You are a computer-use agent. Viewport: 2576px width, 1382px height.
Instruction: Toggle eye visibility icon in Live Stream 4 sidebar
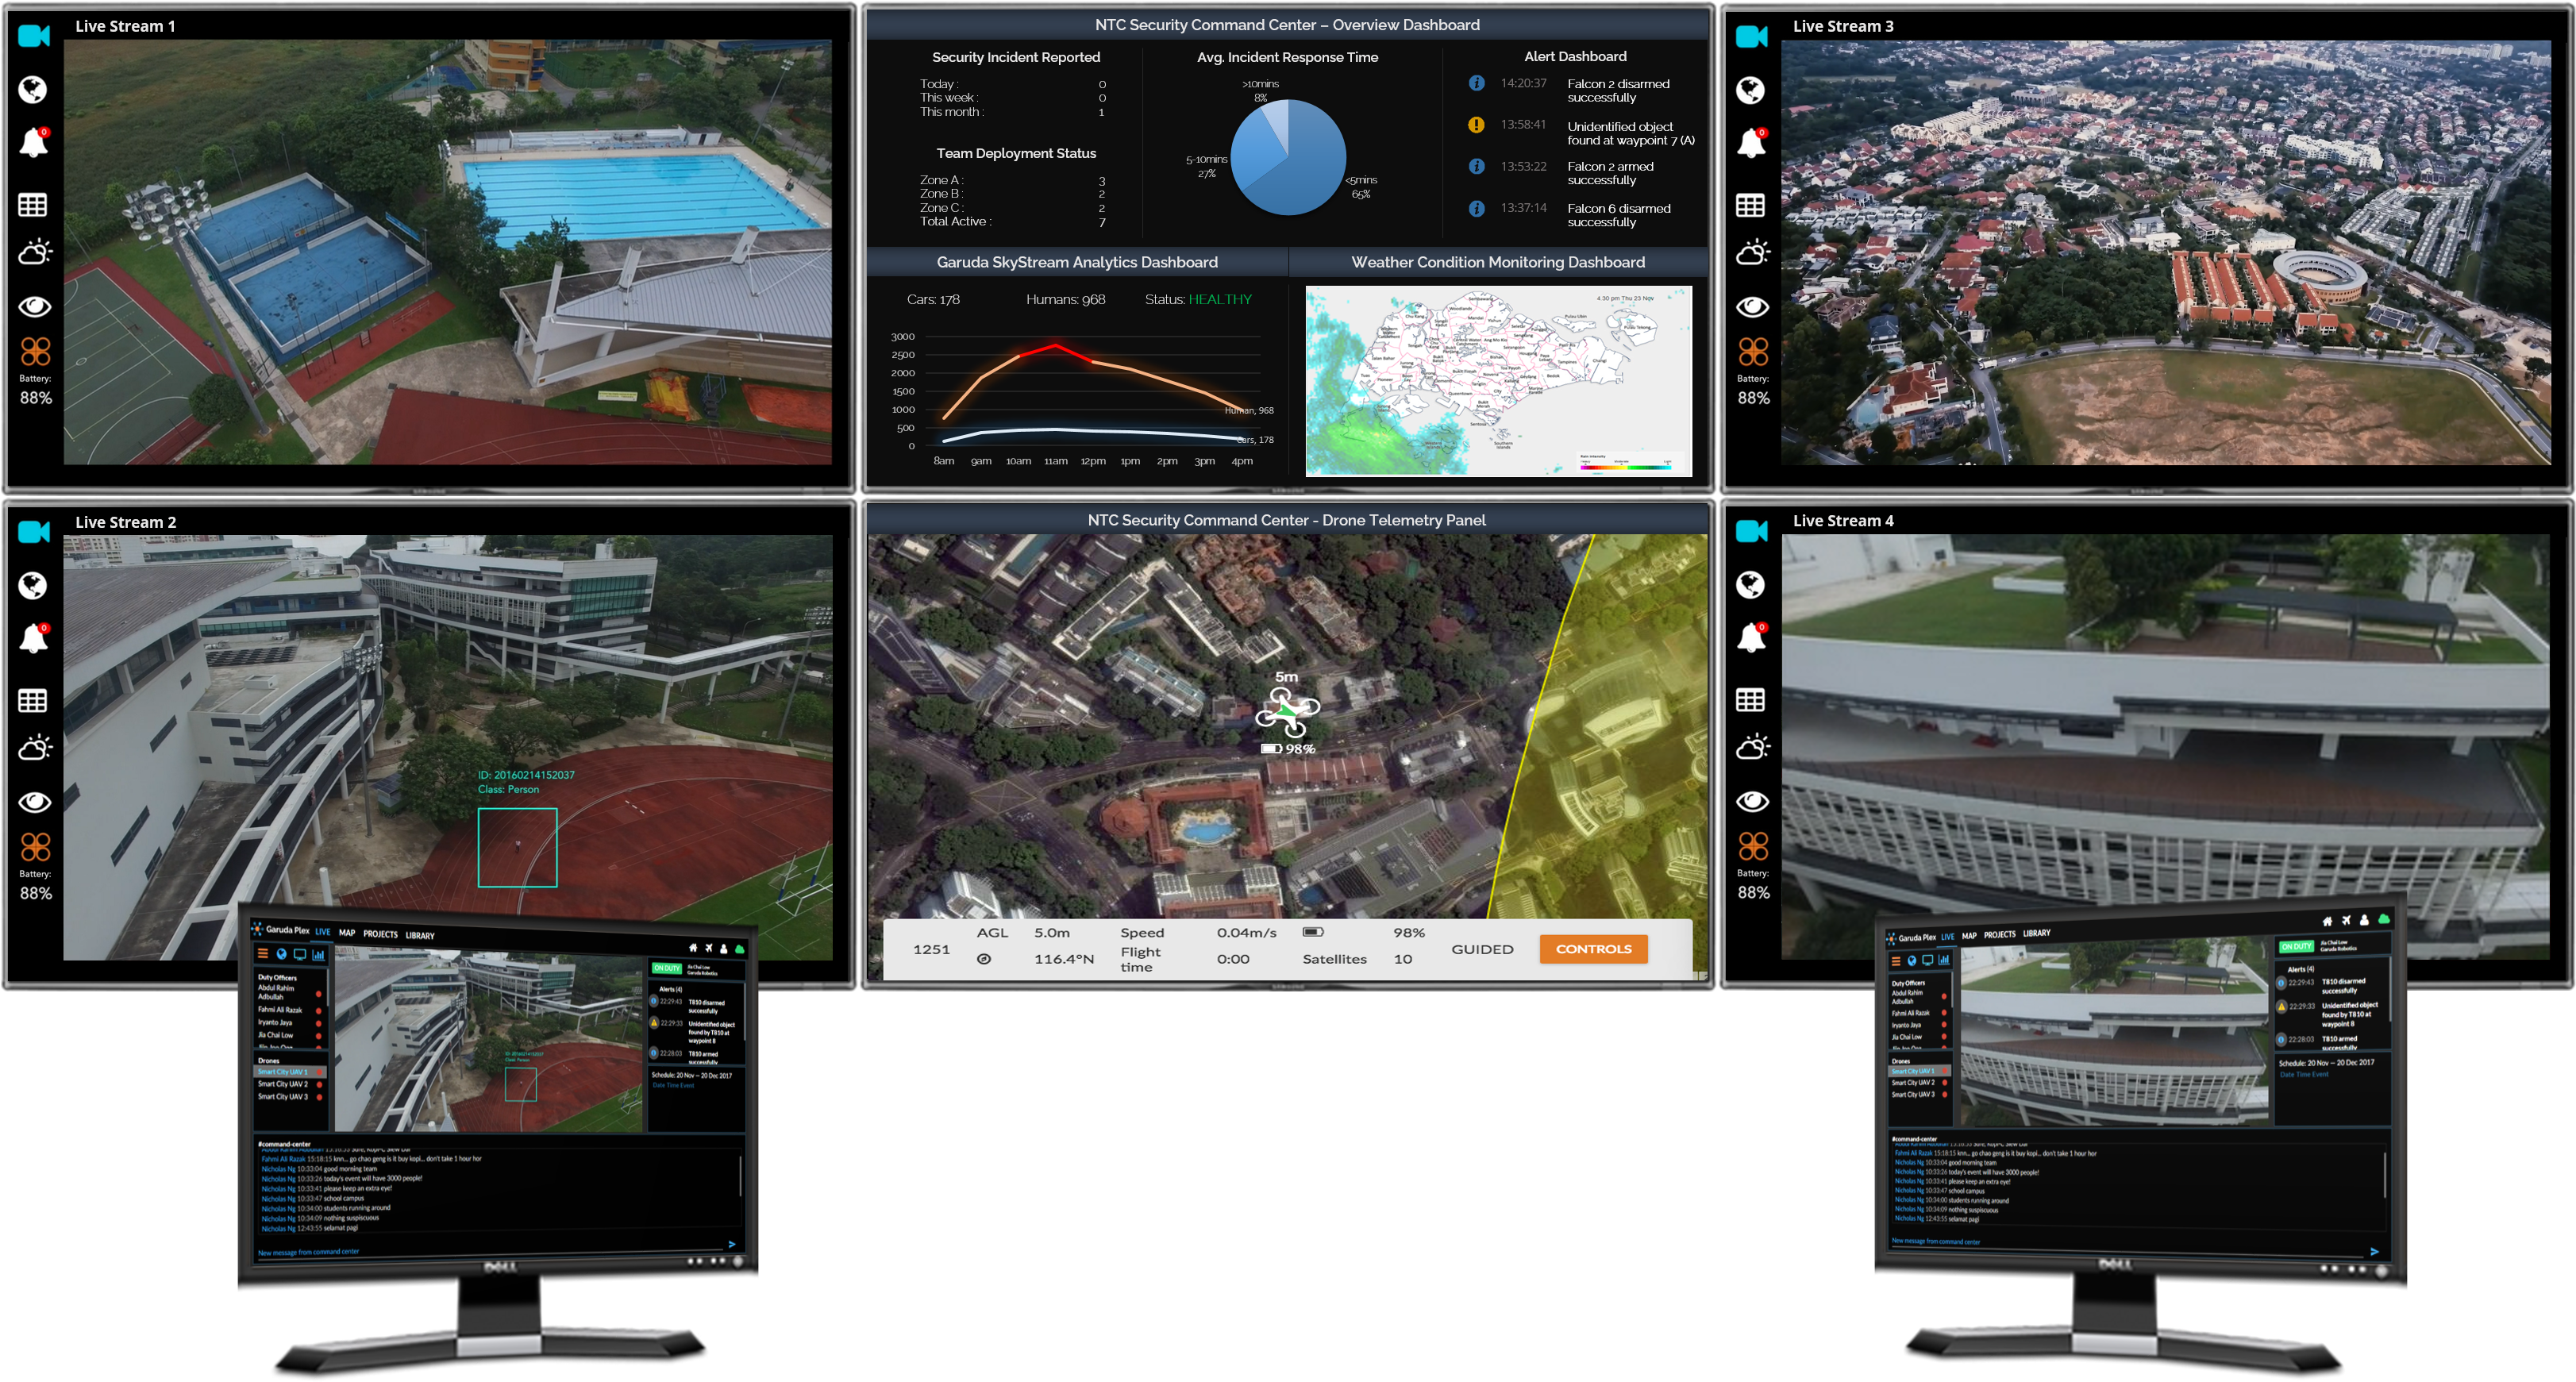1752,801
